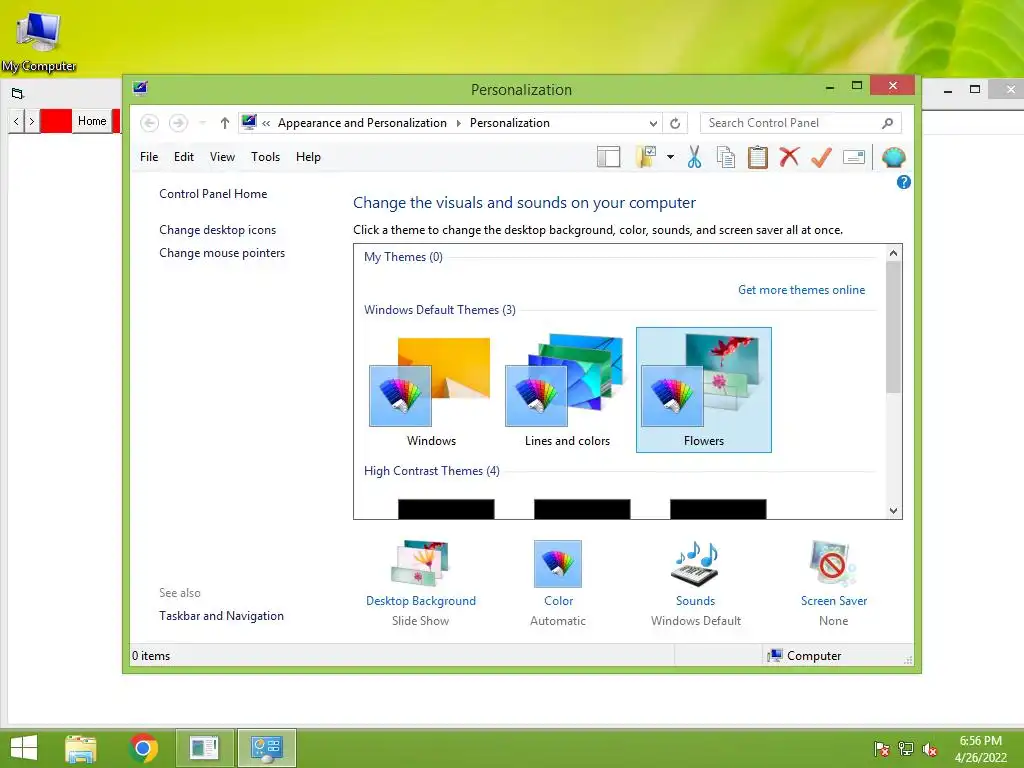The image size is (1024, 768).
Task: Click the breadcrumb double chevron expander
Action: pos(266,123)
